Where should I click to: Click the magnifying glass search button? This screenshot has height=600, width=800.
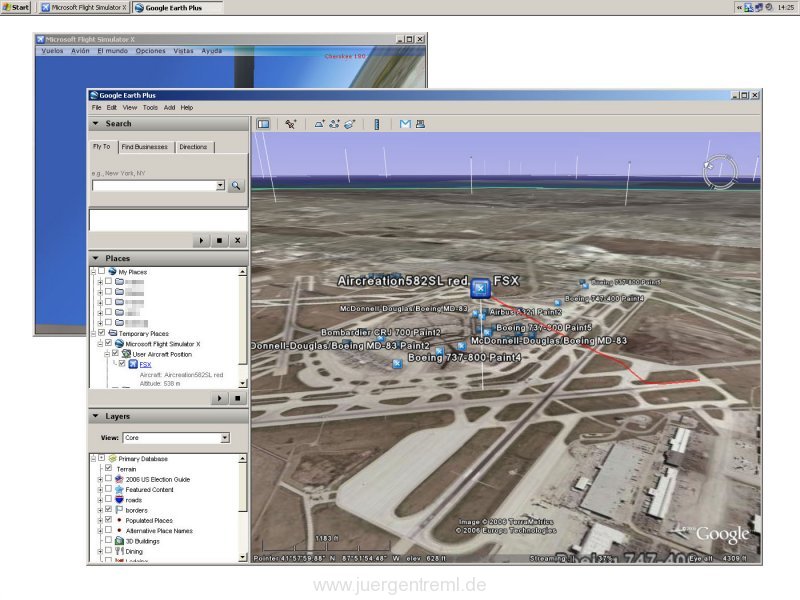click(x=236, y=186)
